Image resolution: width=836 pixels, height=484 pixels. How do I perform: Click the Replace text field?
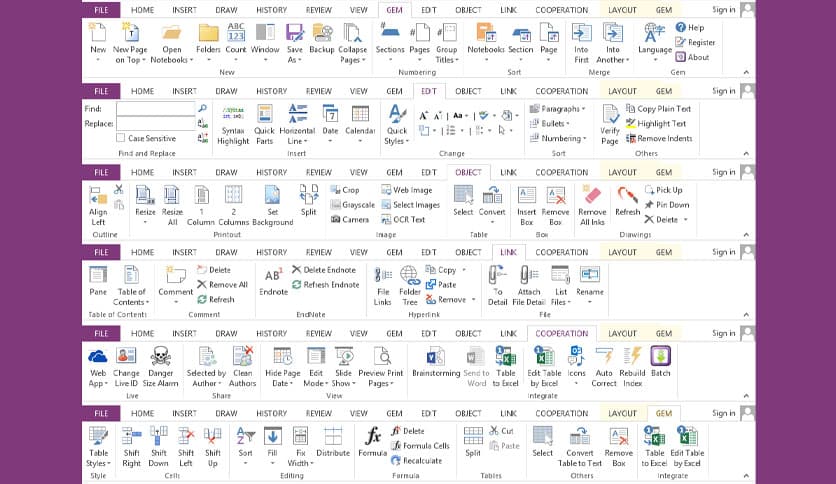[x=156, y=124]
